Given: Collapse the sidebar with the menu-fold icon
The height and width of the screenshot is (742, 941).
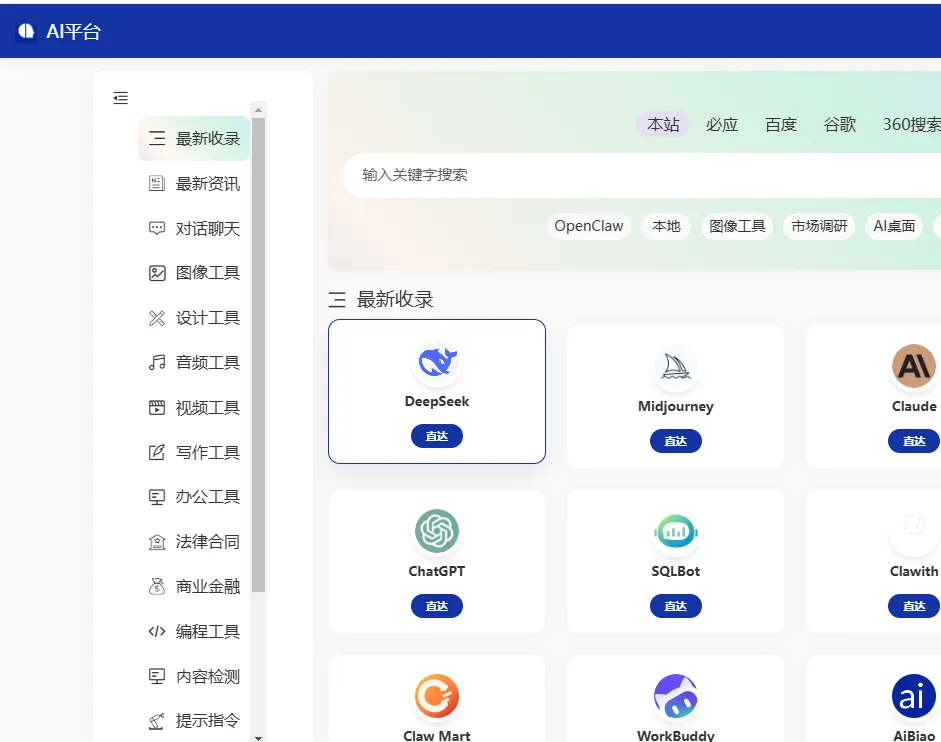Looking at the screenshot, I should 121,98.
